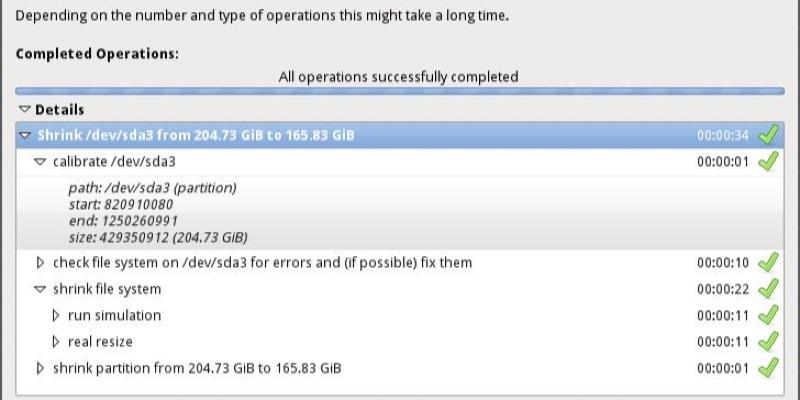Click checkmark on run simulation row
This screenshot has width=800, height=400.
click(x=768, y=315)
